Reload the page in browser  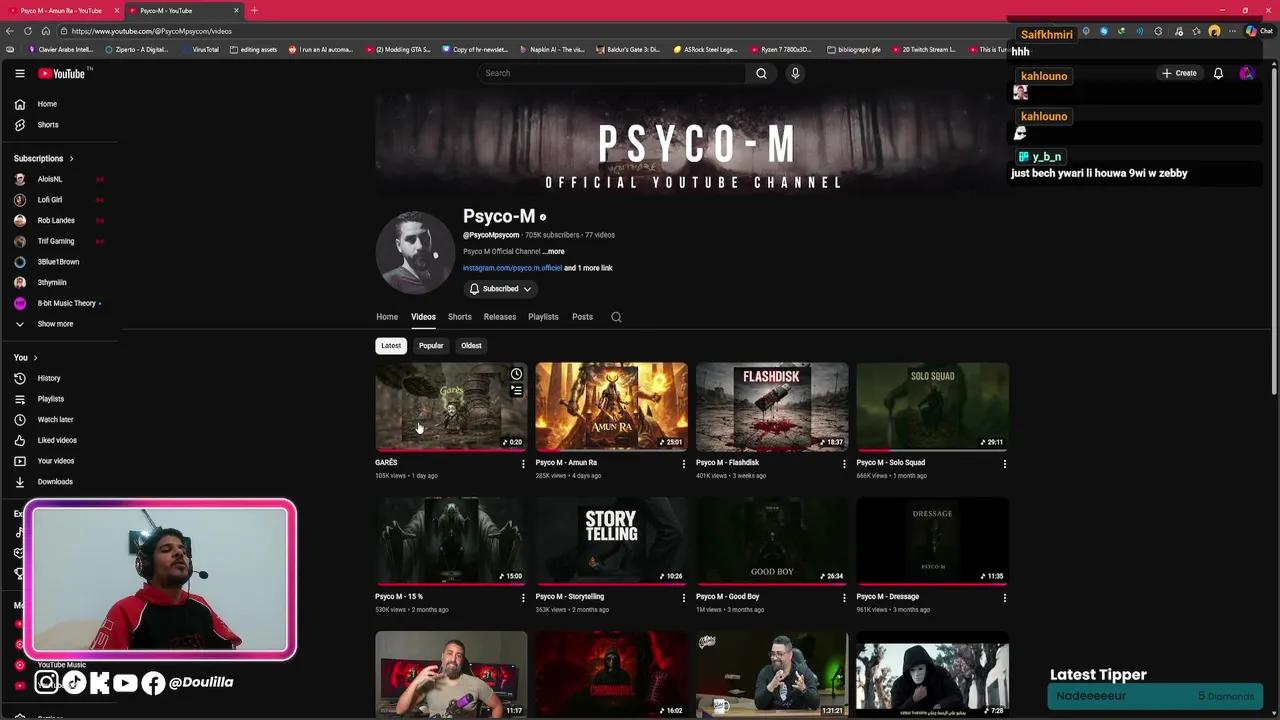coord(27,31)
